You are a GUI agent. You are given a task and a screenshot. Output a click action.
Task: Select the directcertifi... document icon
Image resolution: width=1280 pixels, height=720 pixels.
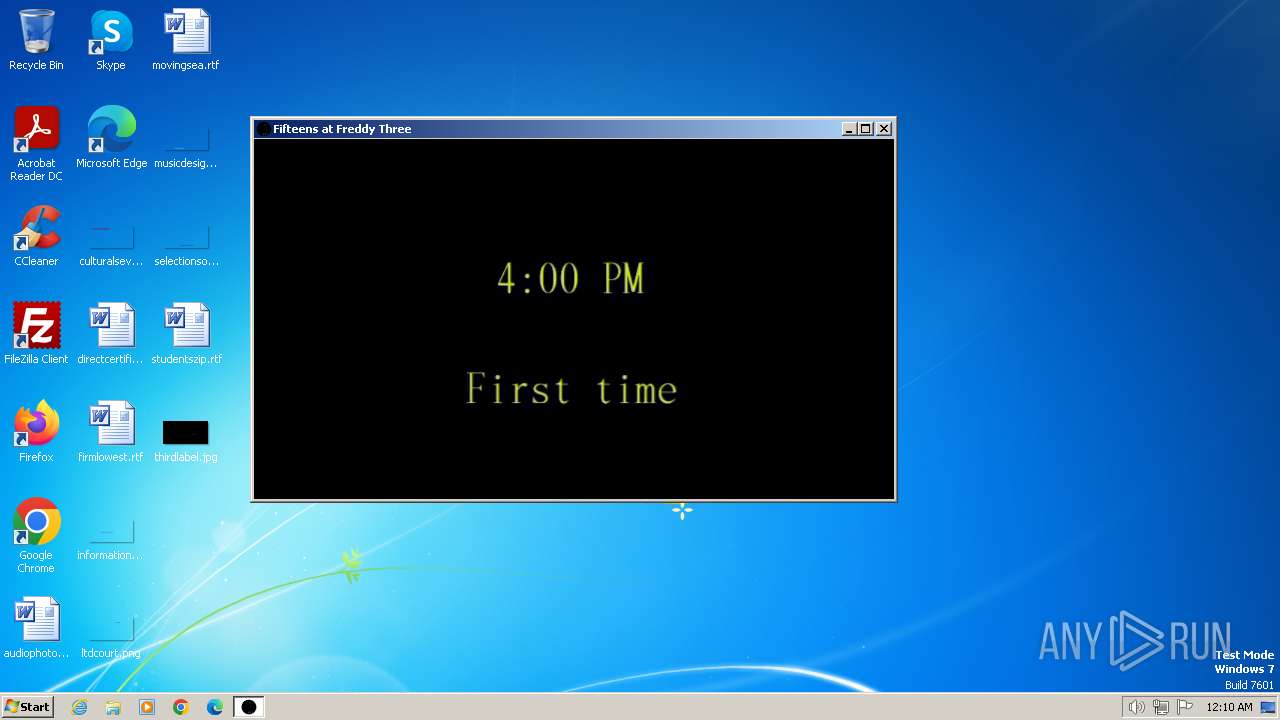click(111, 334)
